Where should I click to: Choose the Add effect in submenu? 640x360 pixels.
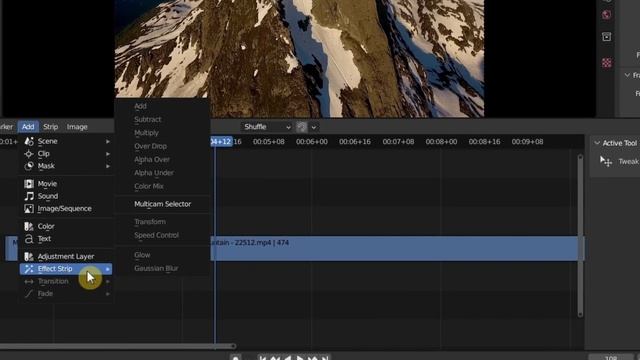[163, 106]
